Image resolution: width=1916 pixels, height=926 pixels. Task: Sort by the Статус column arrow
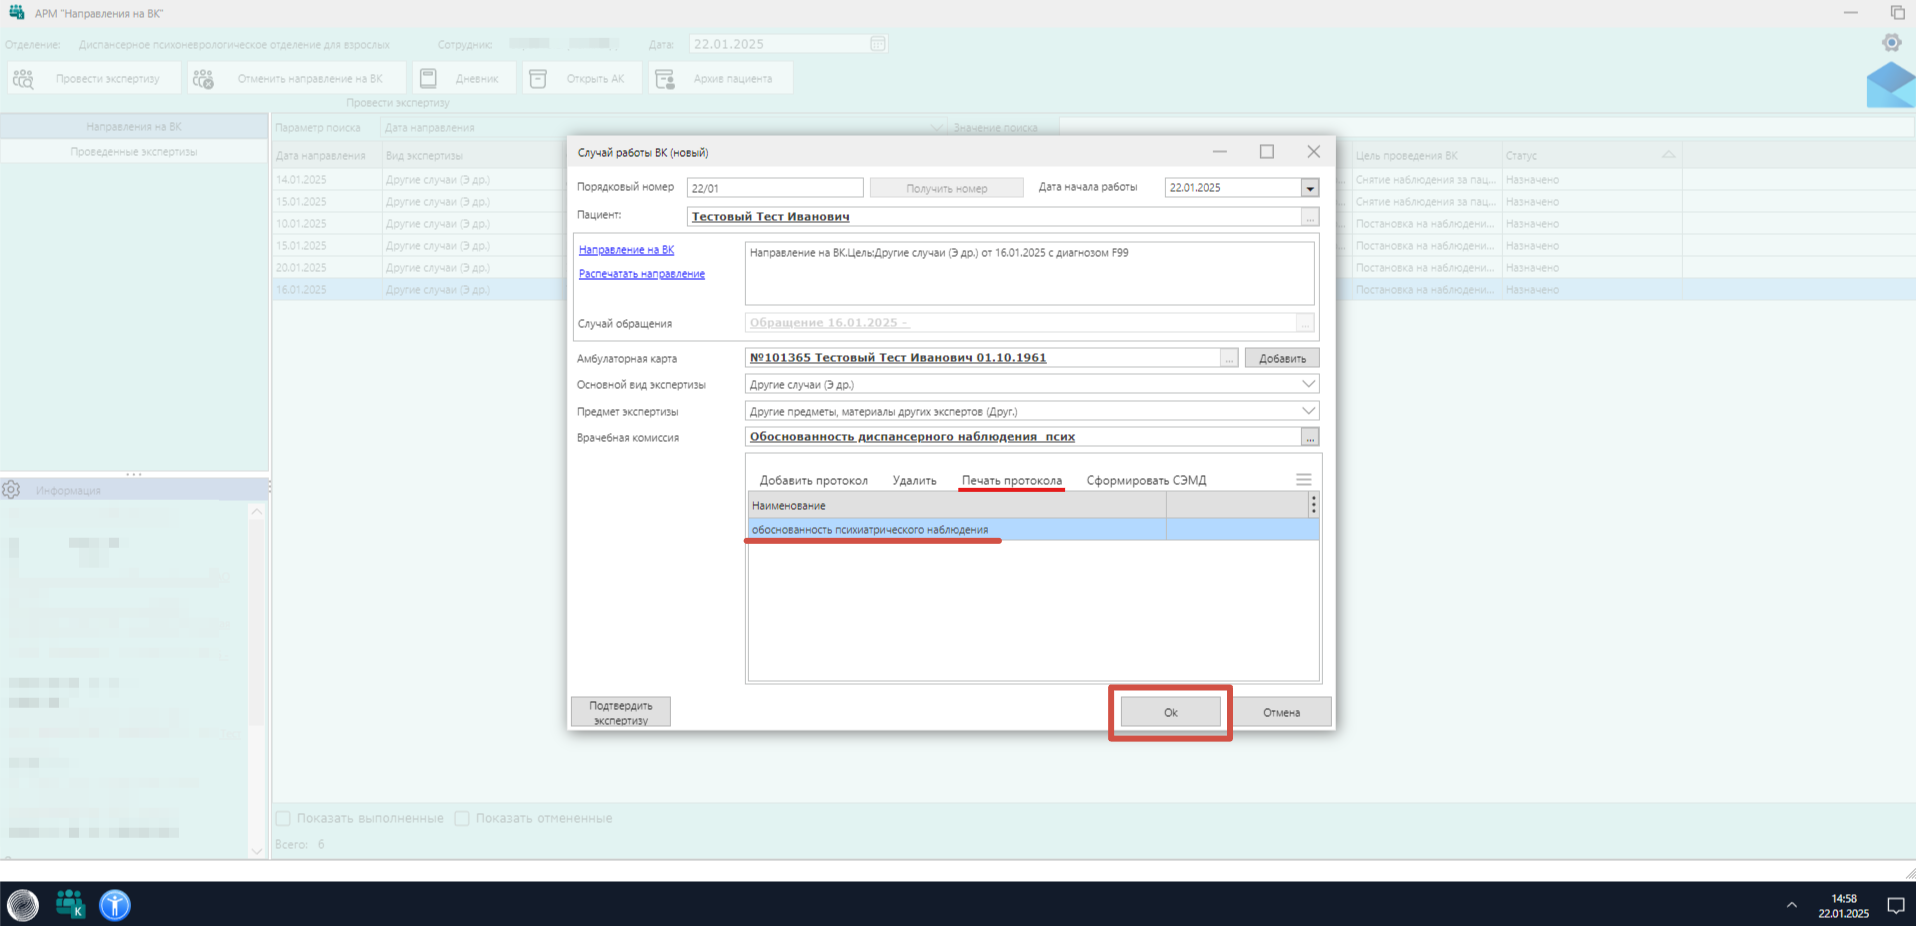click(x=1668, y=155)
